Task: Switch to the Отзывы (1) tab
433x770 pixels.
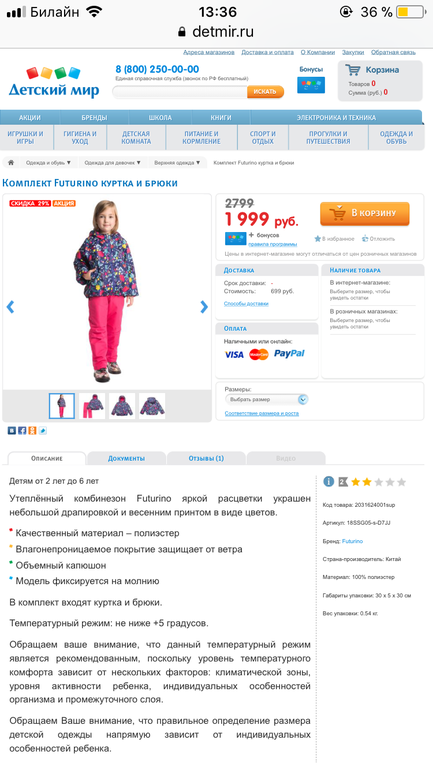Action: tap(206, 458)
